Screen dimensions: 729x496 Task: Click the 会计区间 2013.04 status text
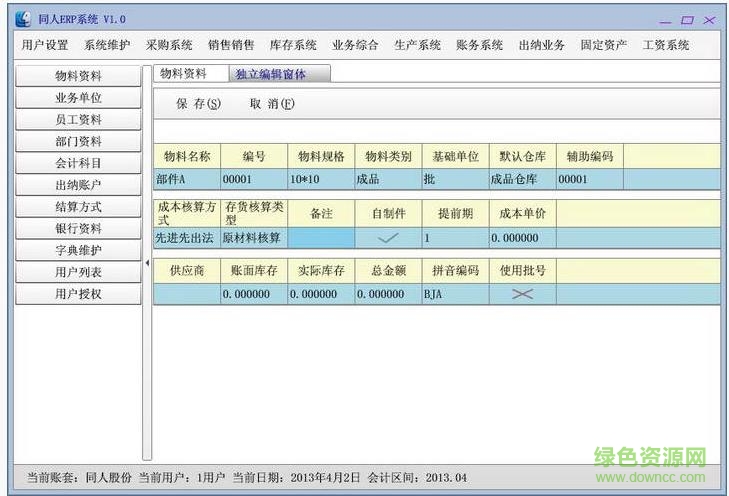point(417,477)
